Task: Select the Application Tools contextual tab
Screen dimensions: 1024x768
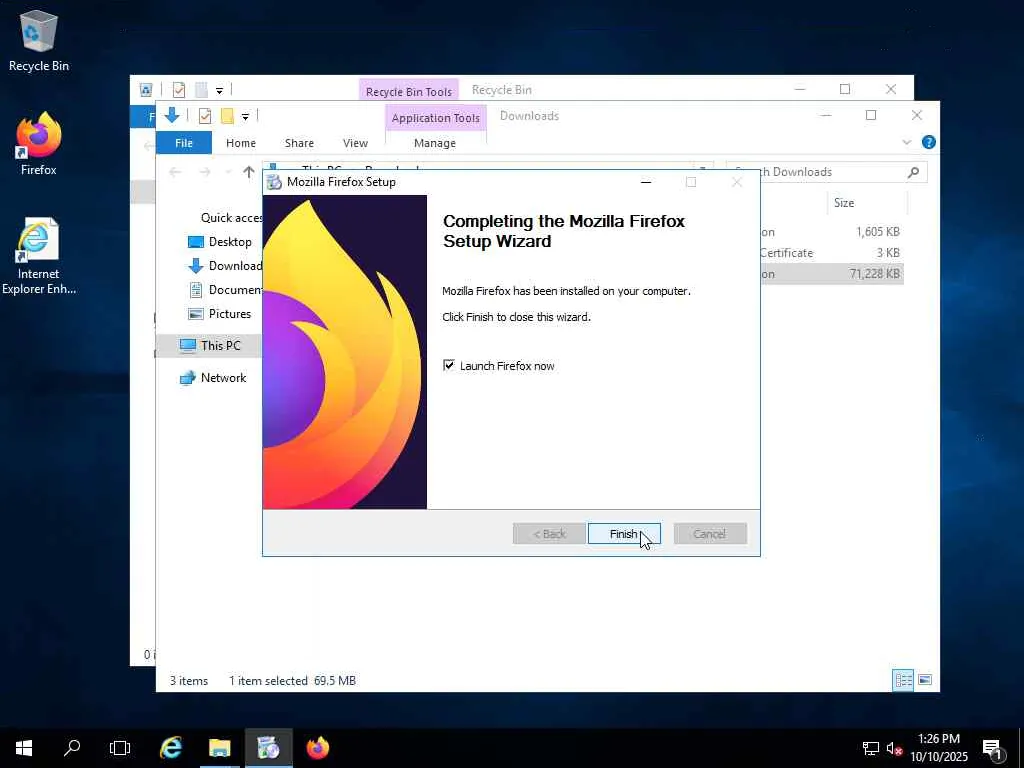Action: click(436, 118)
